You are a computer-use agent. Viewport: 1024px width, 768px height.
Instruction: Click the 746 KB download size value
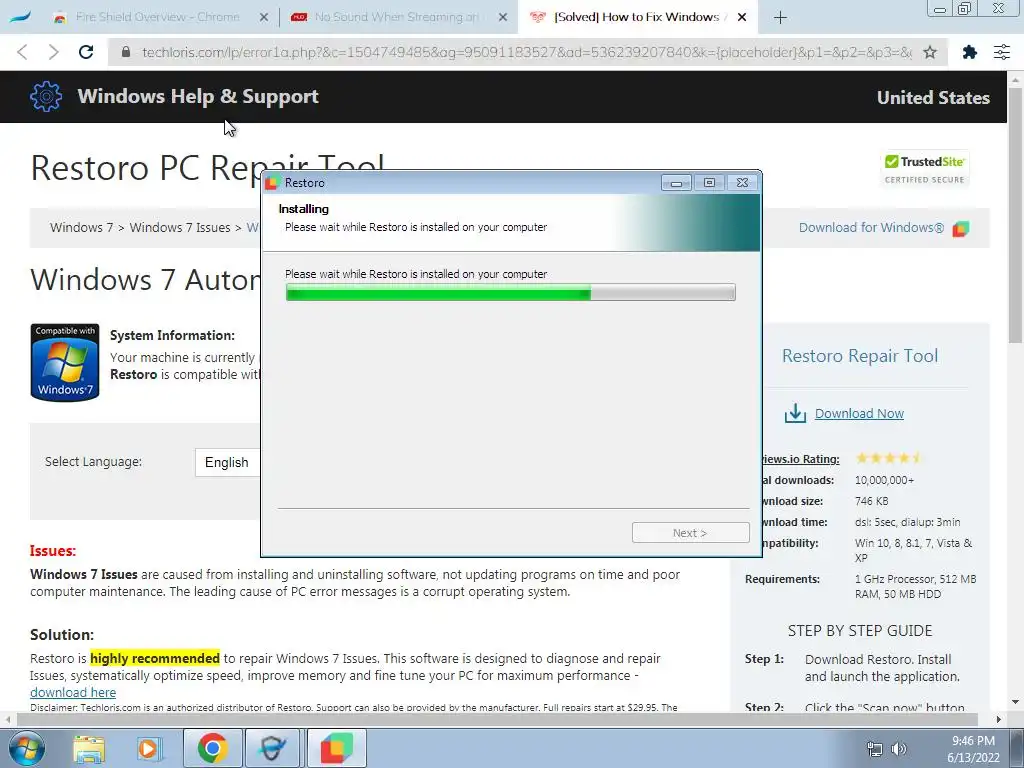(871, 501)
